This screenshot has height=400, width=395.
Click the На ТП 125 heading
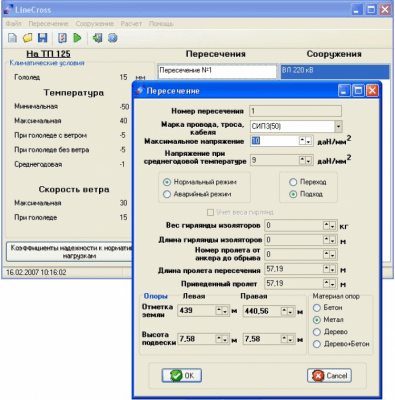[48, 54]
